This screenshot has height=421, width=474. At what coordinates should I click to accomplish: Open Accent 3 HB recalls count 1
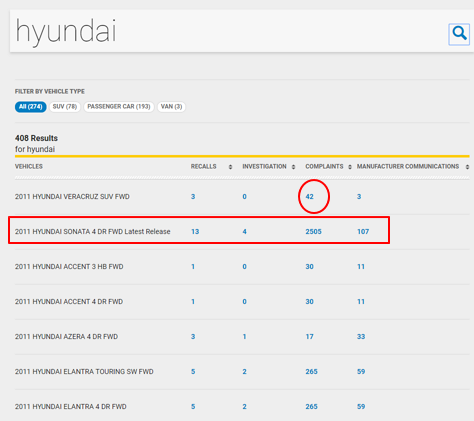pos(193,267)
